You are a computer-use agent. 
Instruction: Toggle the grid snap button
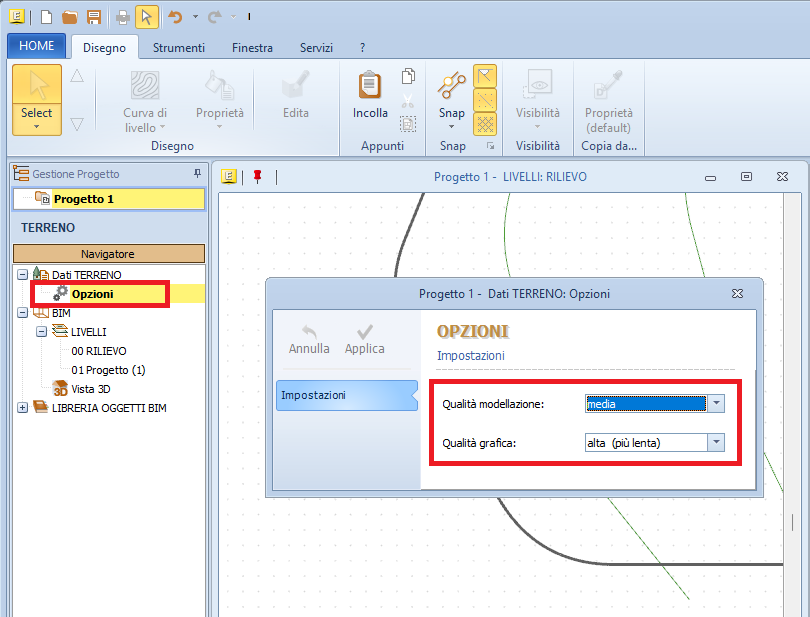(485, 124)
